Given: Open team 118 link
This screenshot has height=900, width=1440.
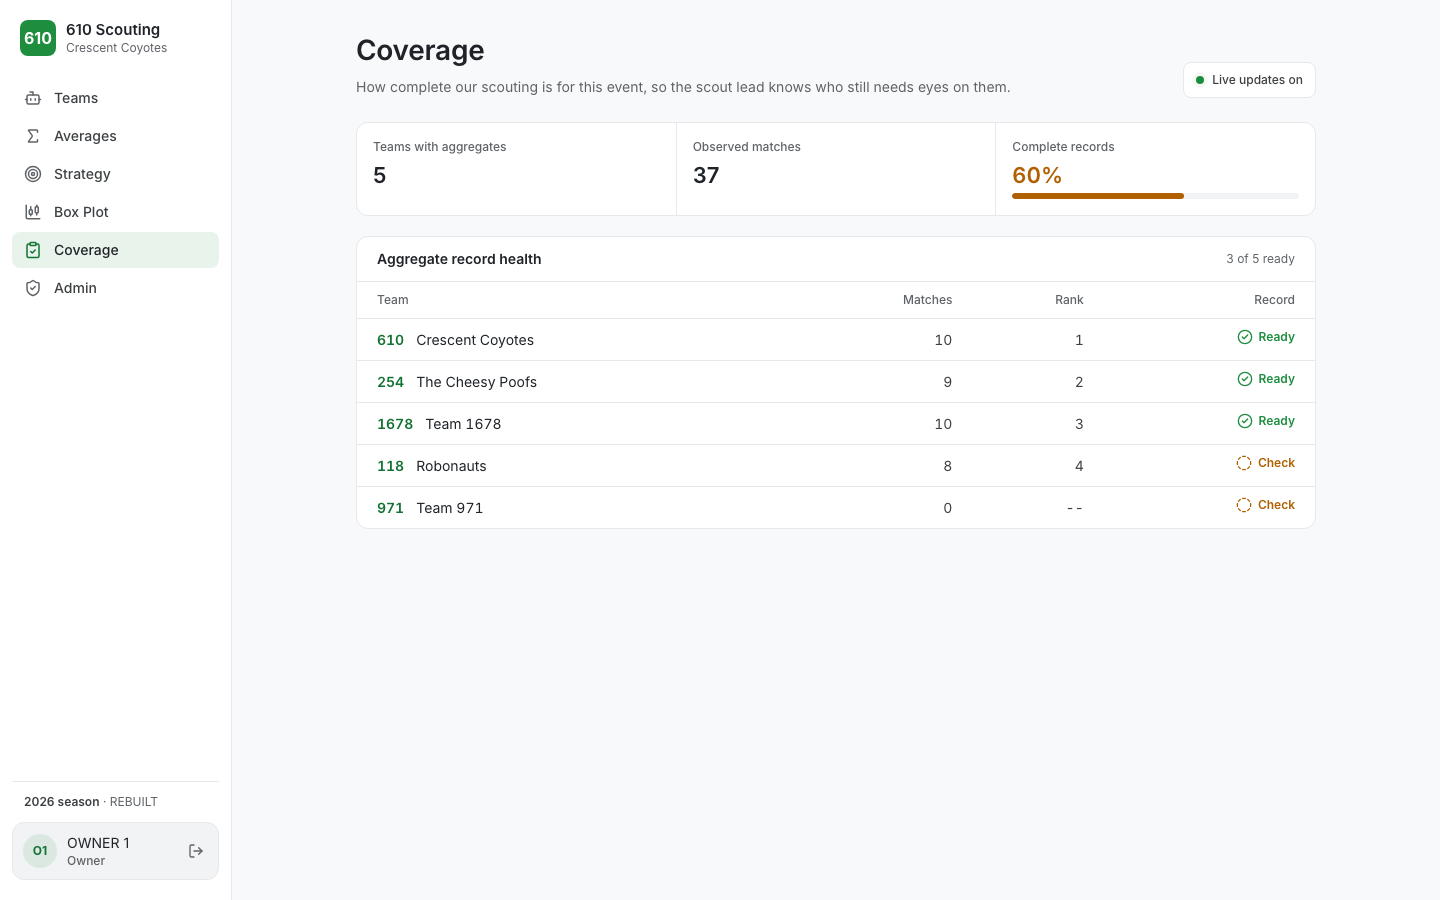Looking at the screenshot, I should [390, 466].
